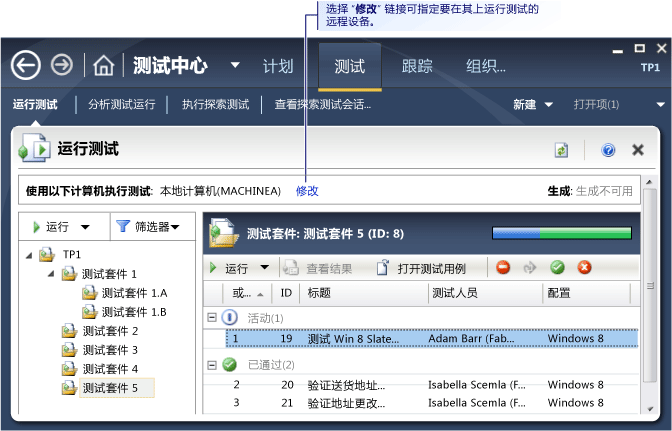This screenshot has height=431, width=672.
Task: Switch to the 计划 tab
Action: pyautogui.click(x=278, y=66)
